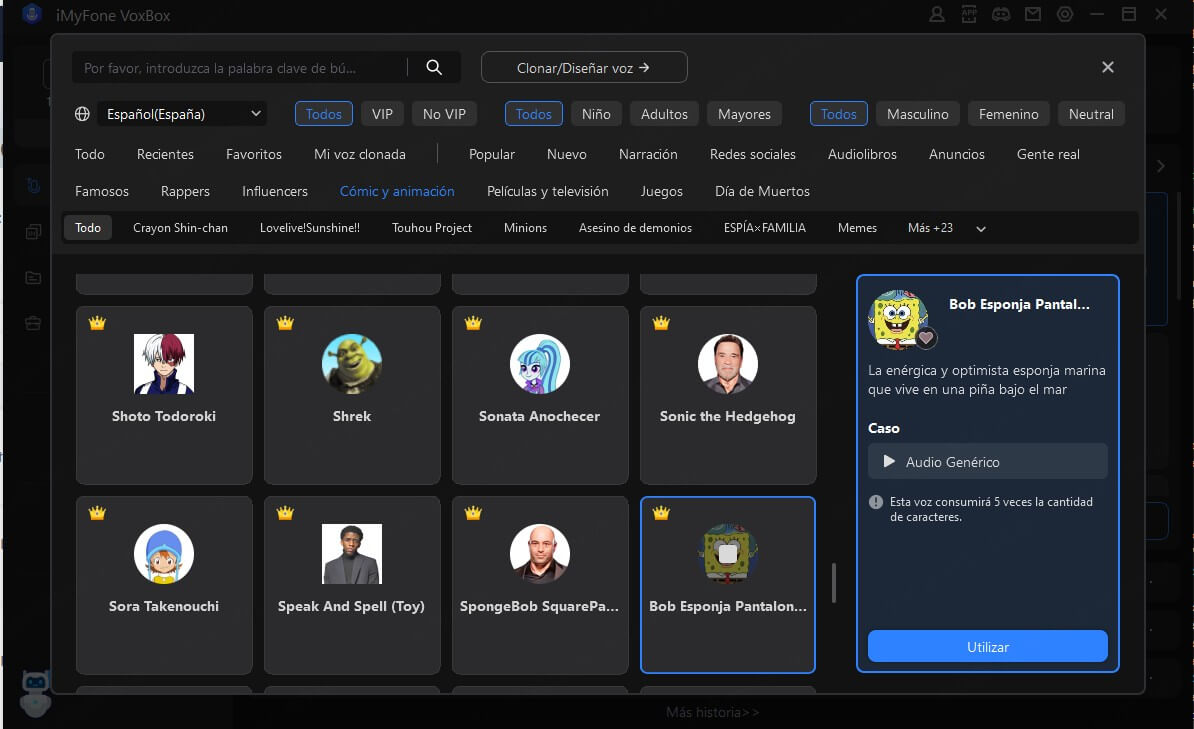Select the Rappers category
1194x729 pixels.
tap(185, 191)
